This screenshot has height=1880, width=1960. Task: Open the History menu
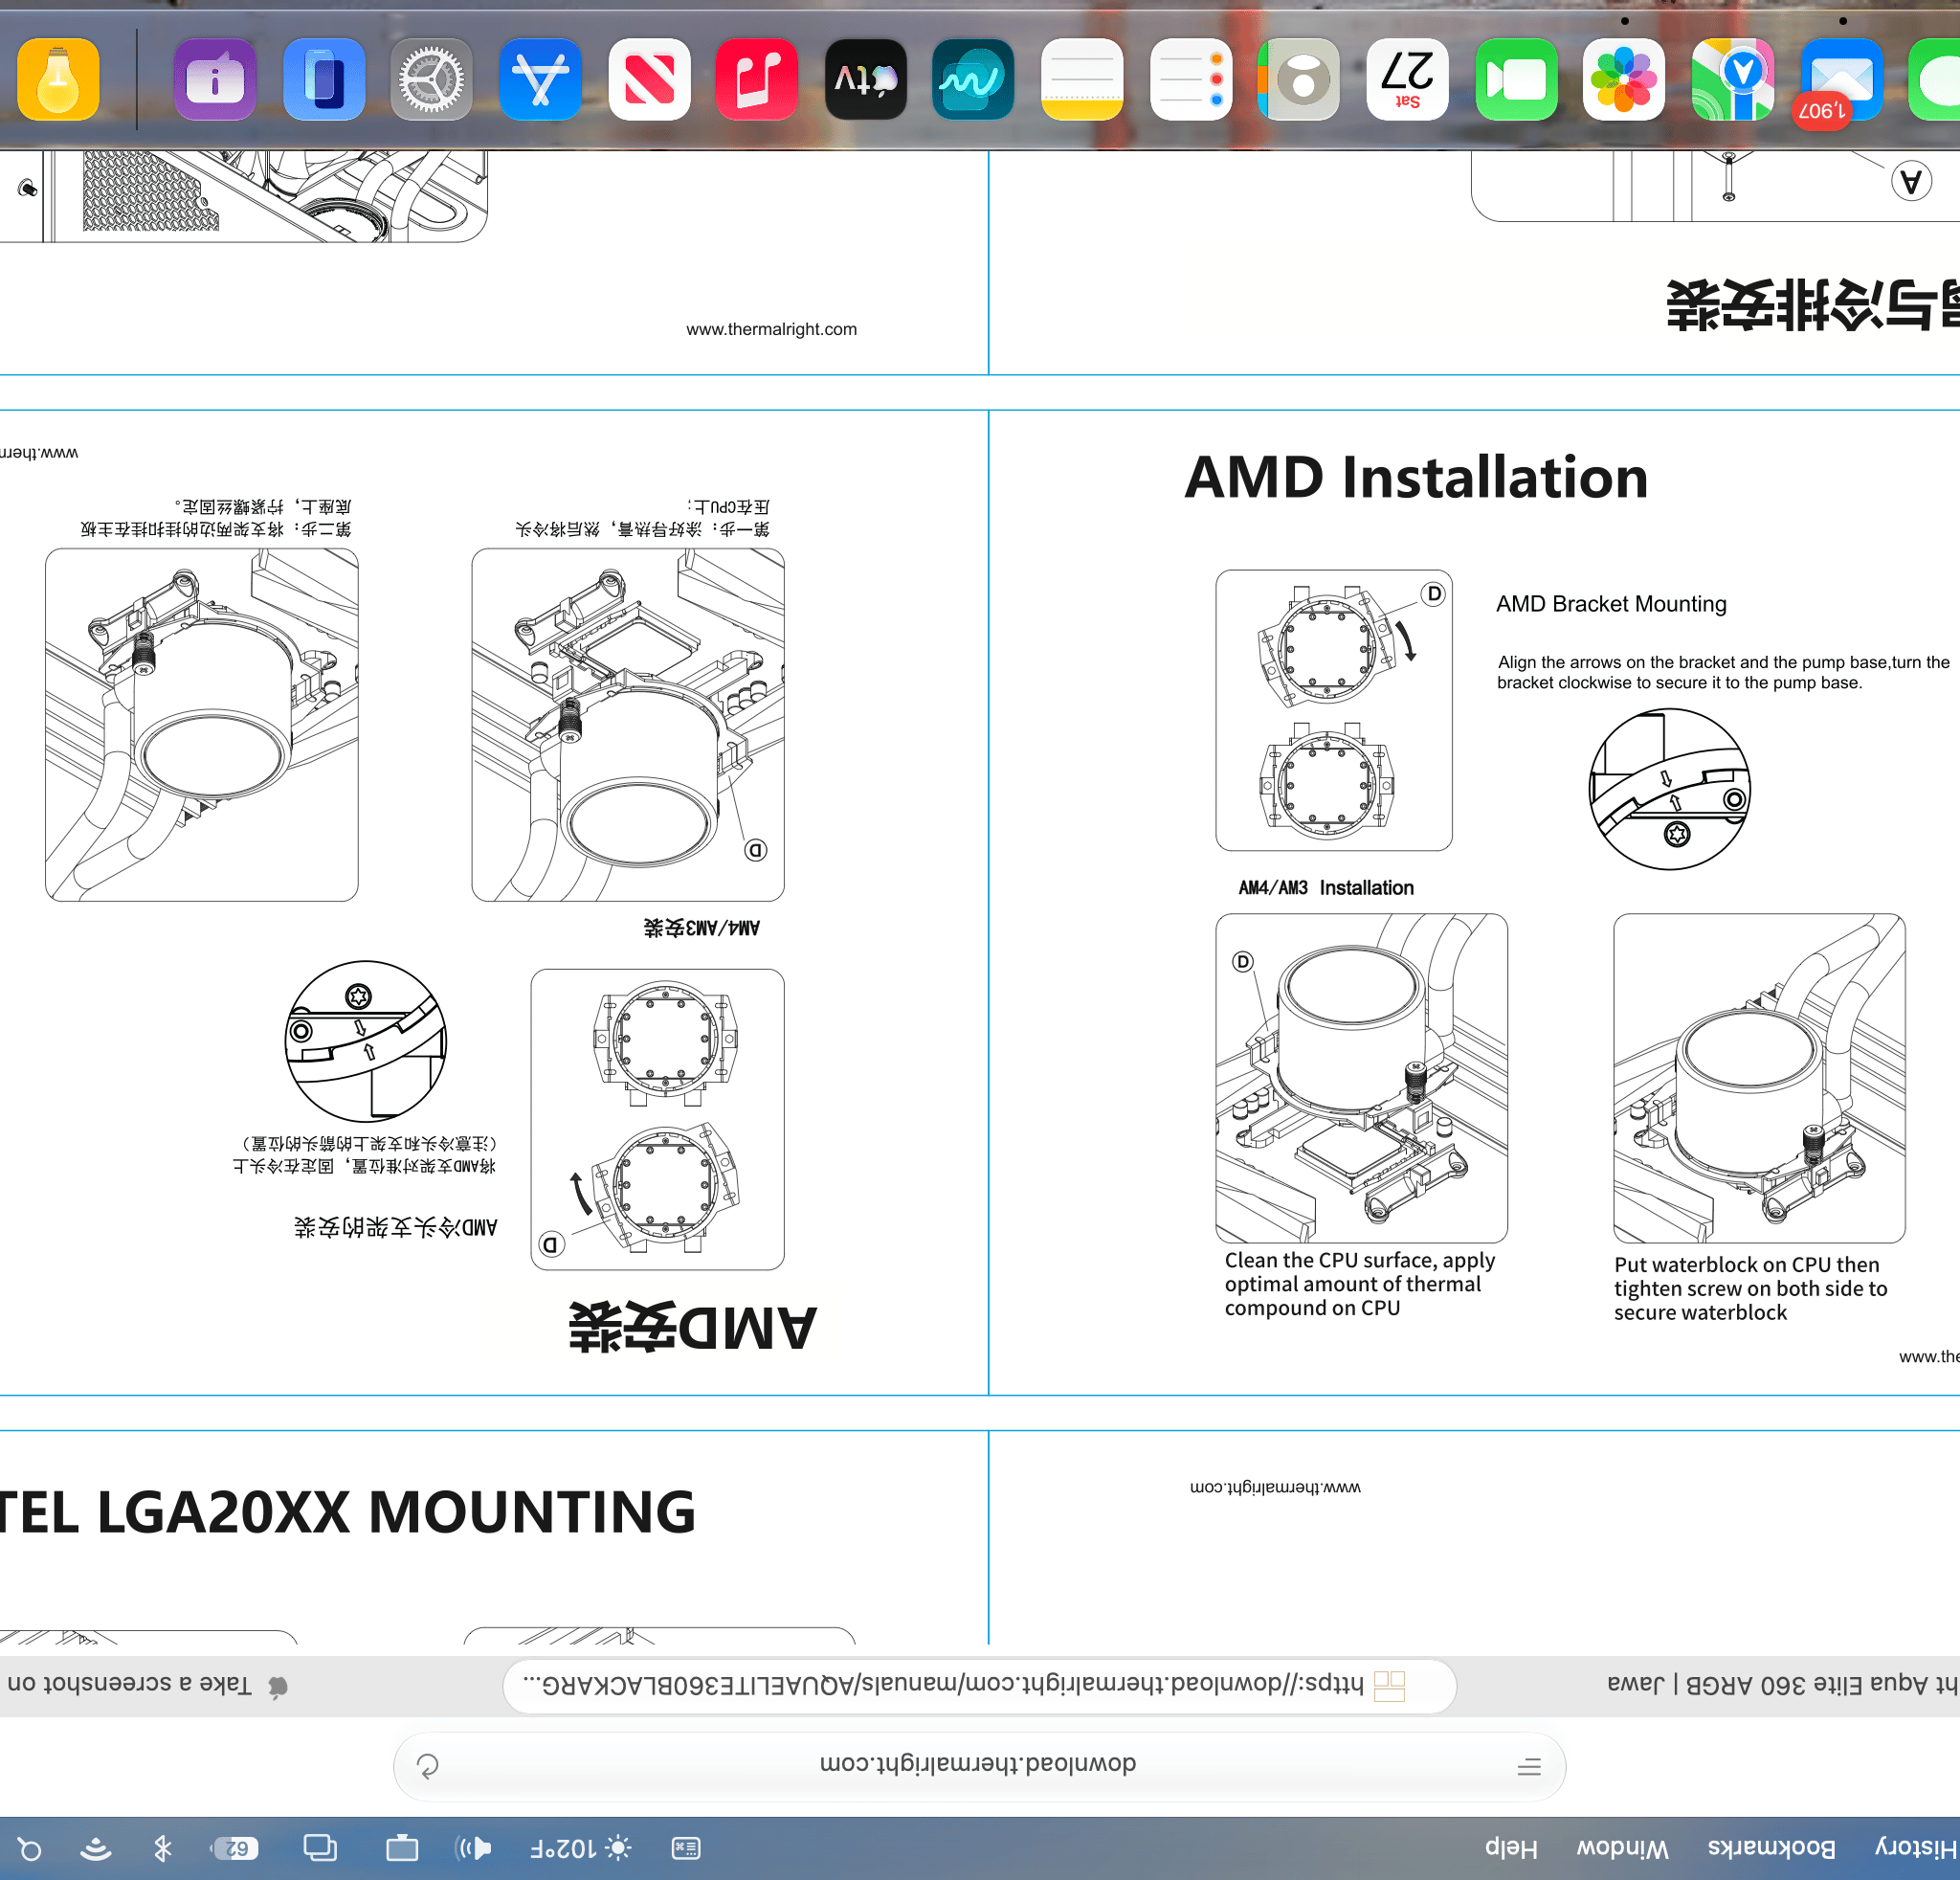click(1916, 1848)
